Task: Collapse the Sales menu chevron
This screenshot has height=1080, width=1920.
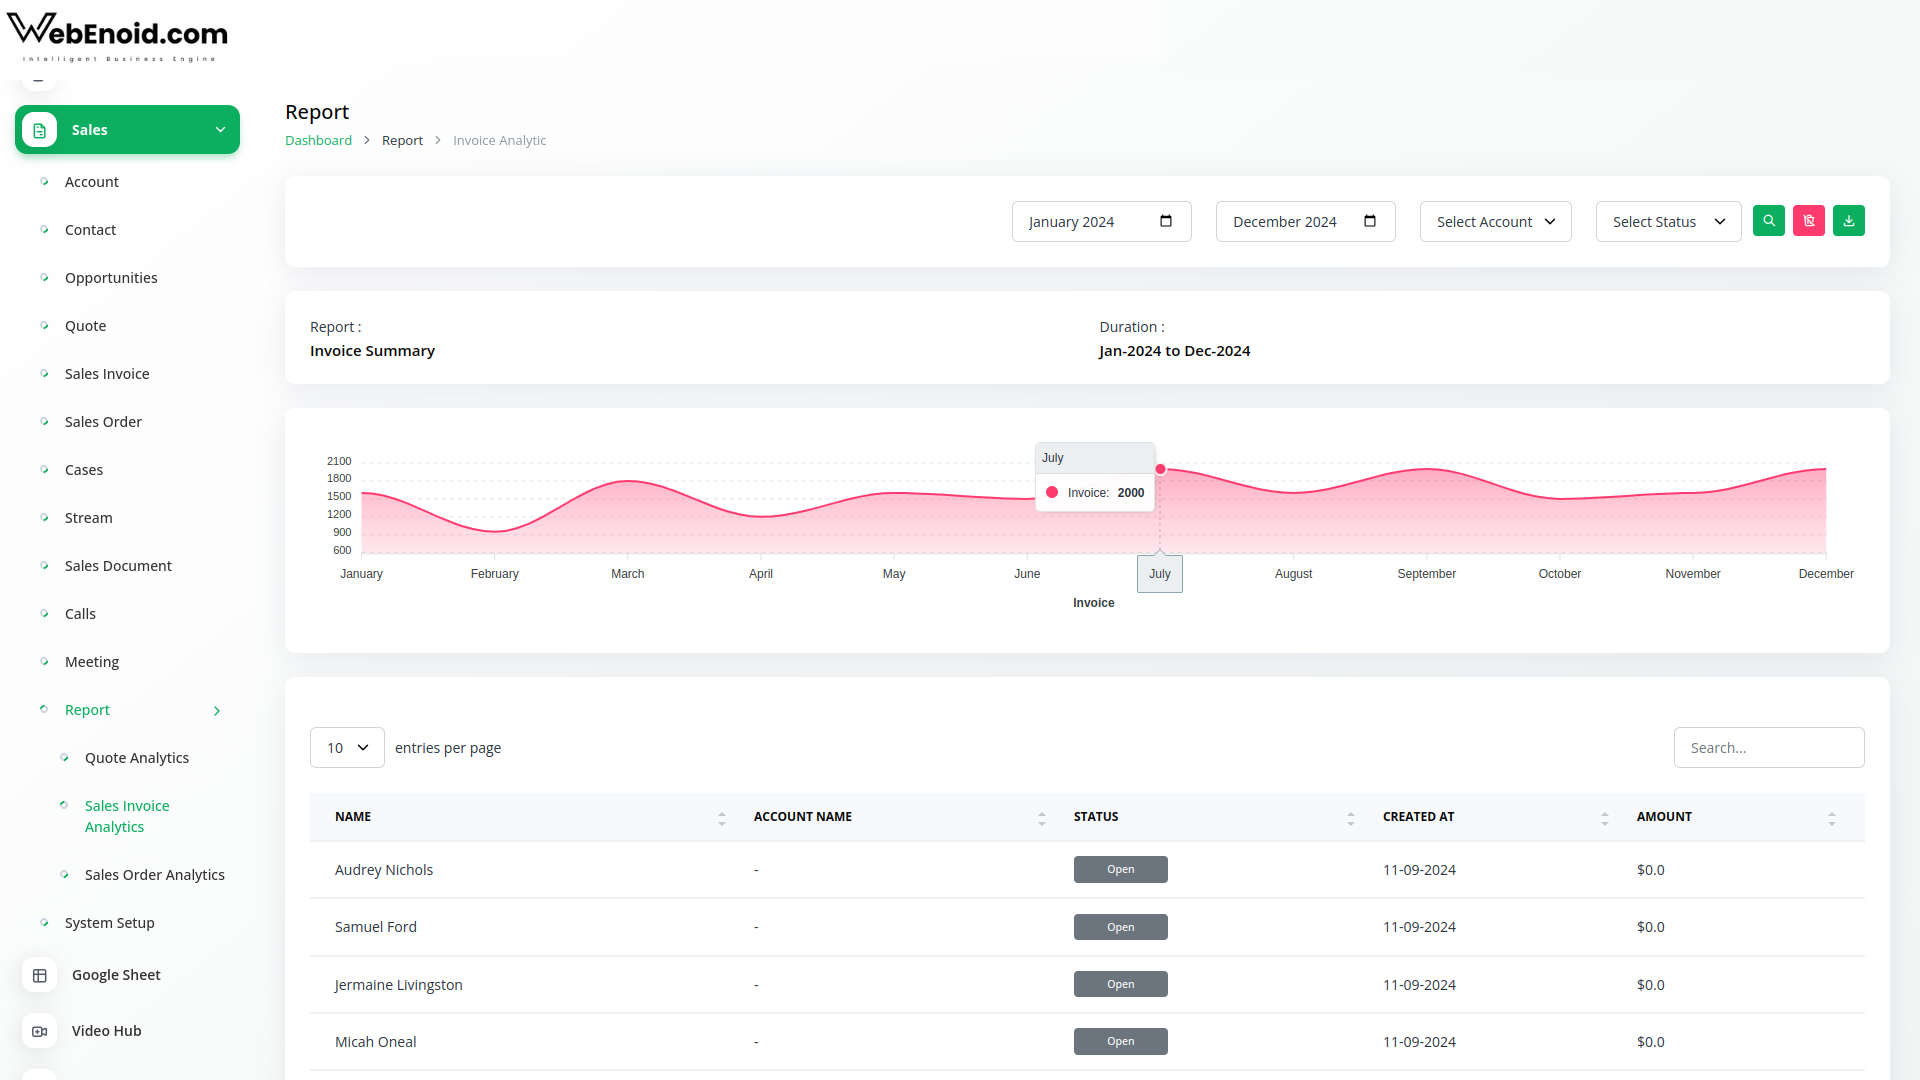Action: point(220,130)
